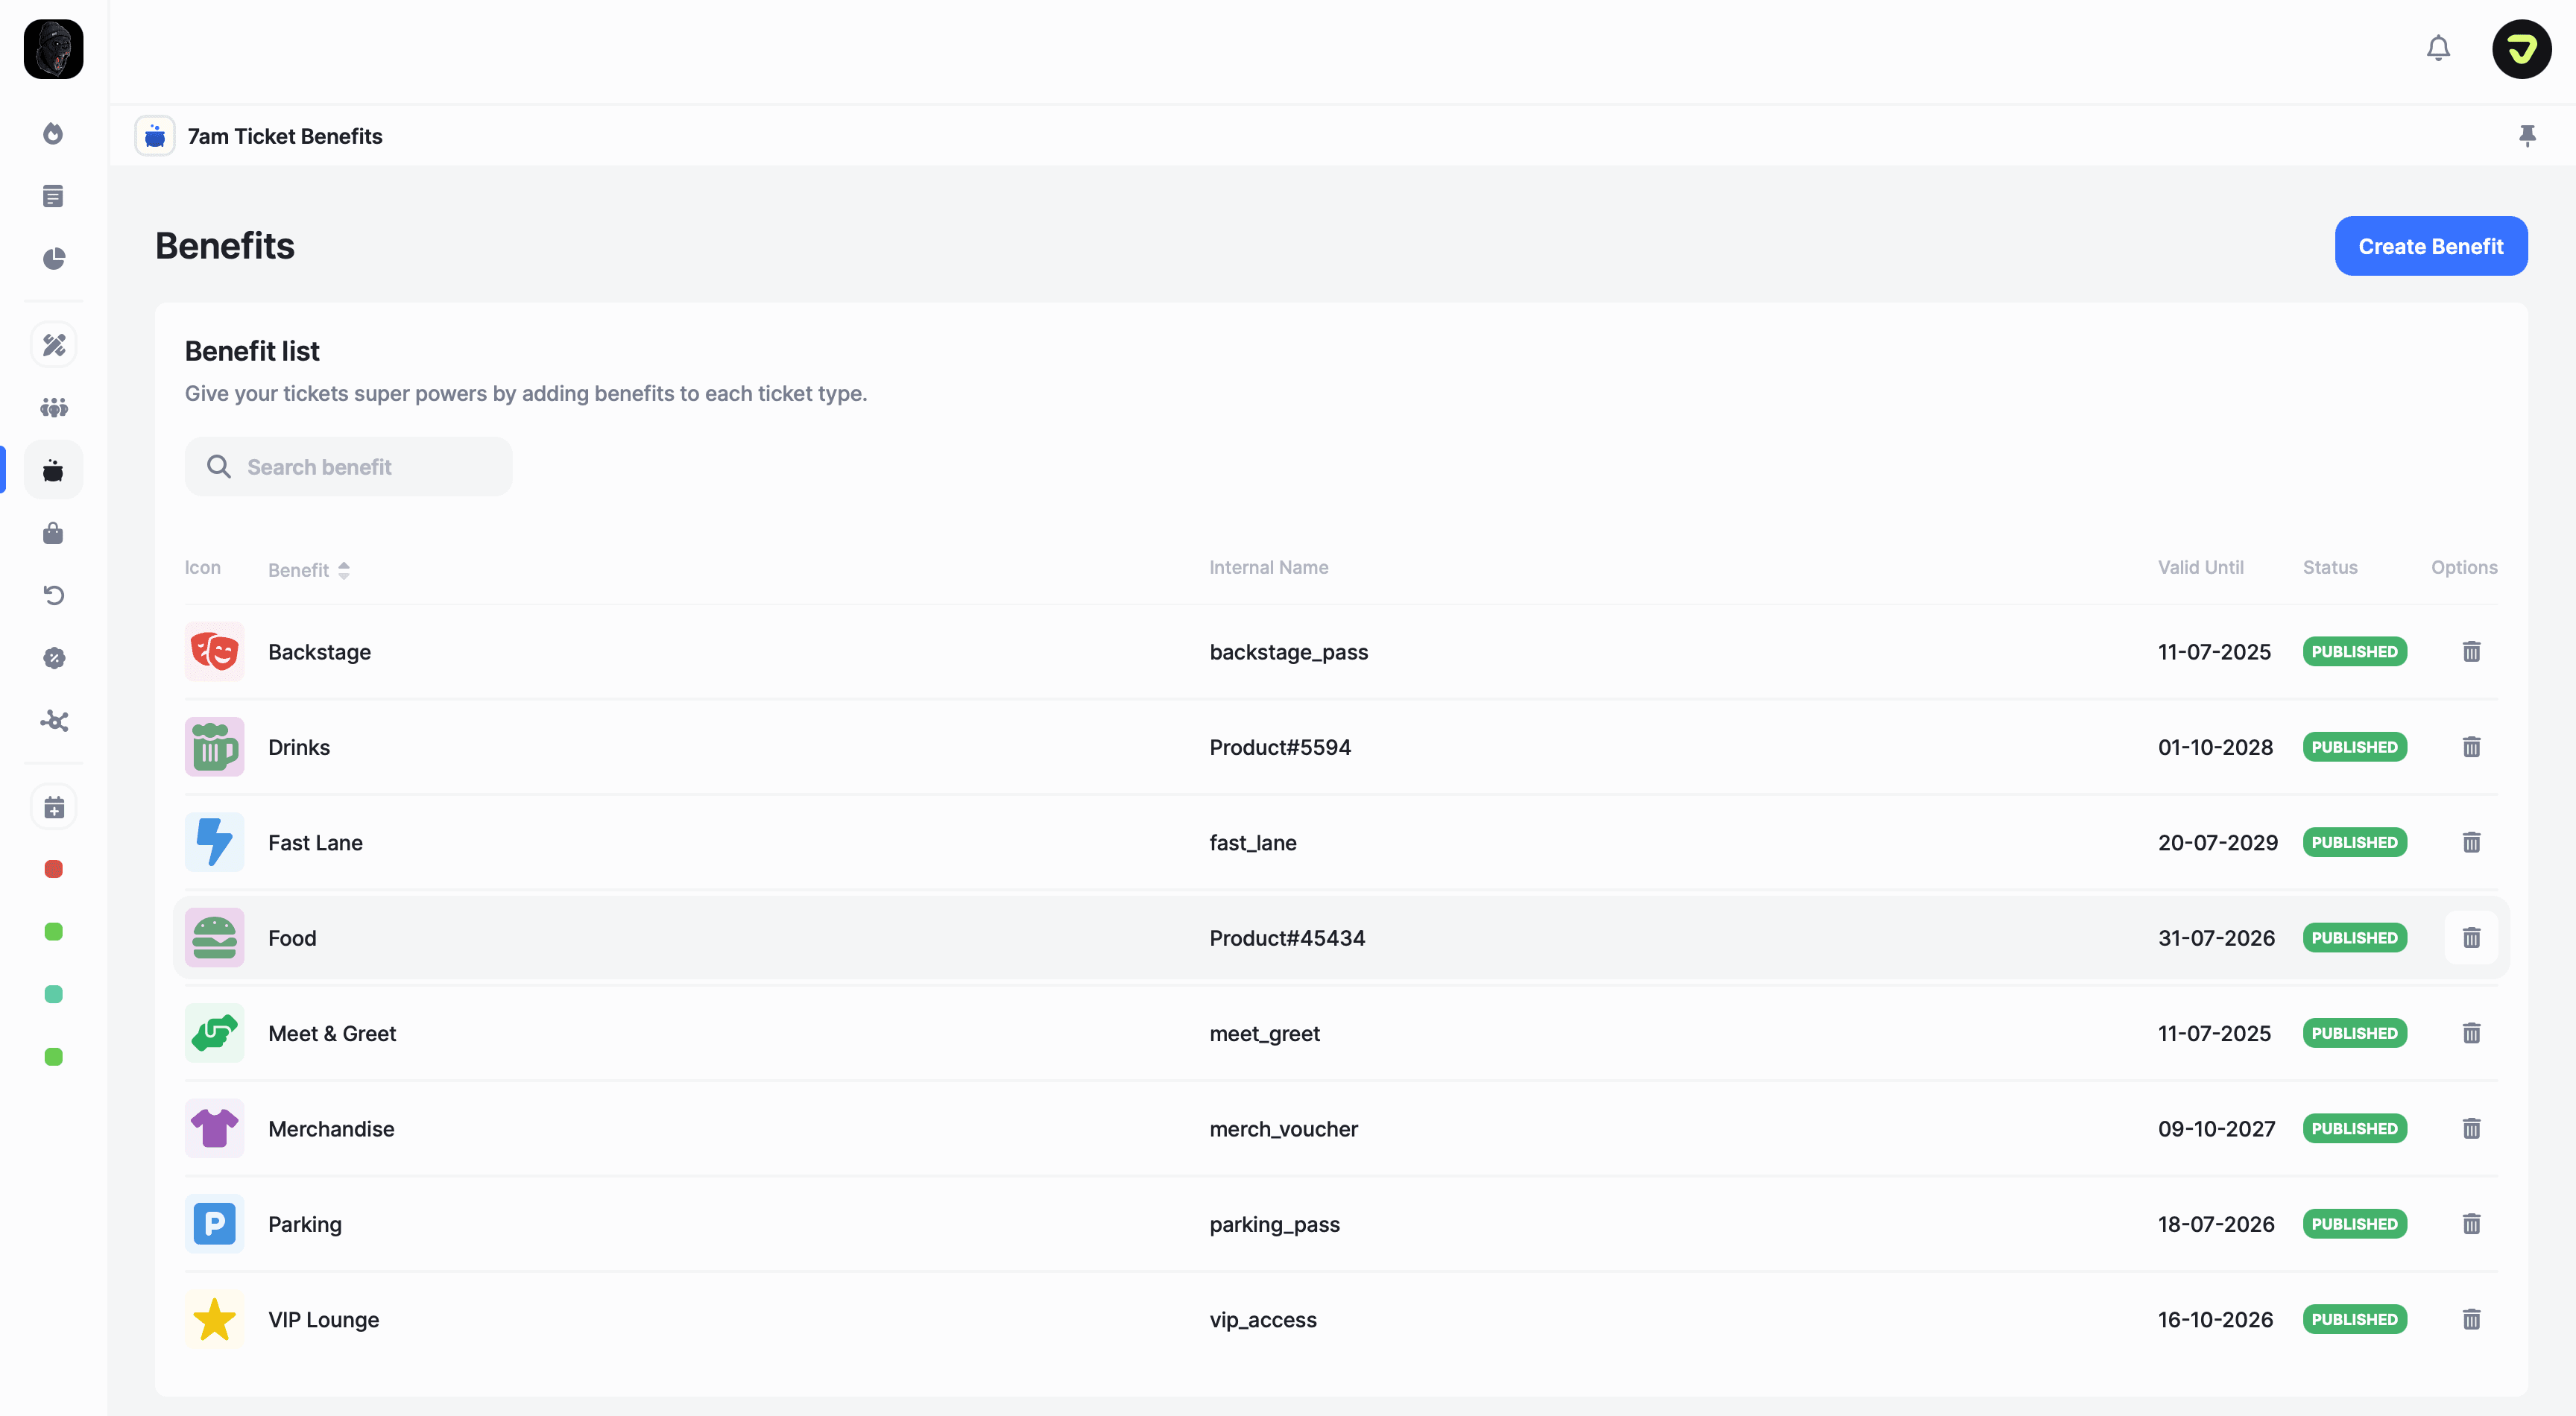Open the people group sidebar icon
This screenshot has width=2576, height=1416.
[53, 408]
